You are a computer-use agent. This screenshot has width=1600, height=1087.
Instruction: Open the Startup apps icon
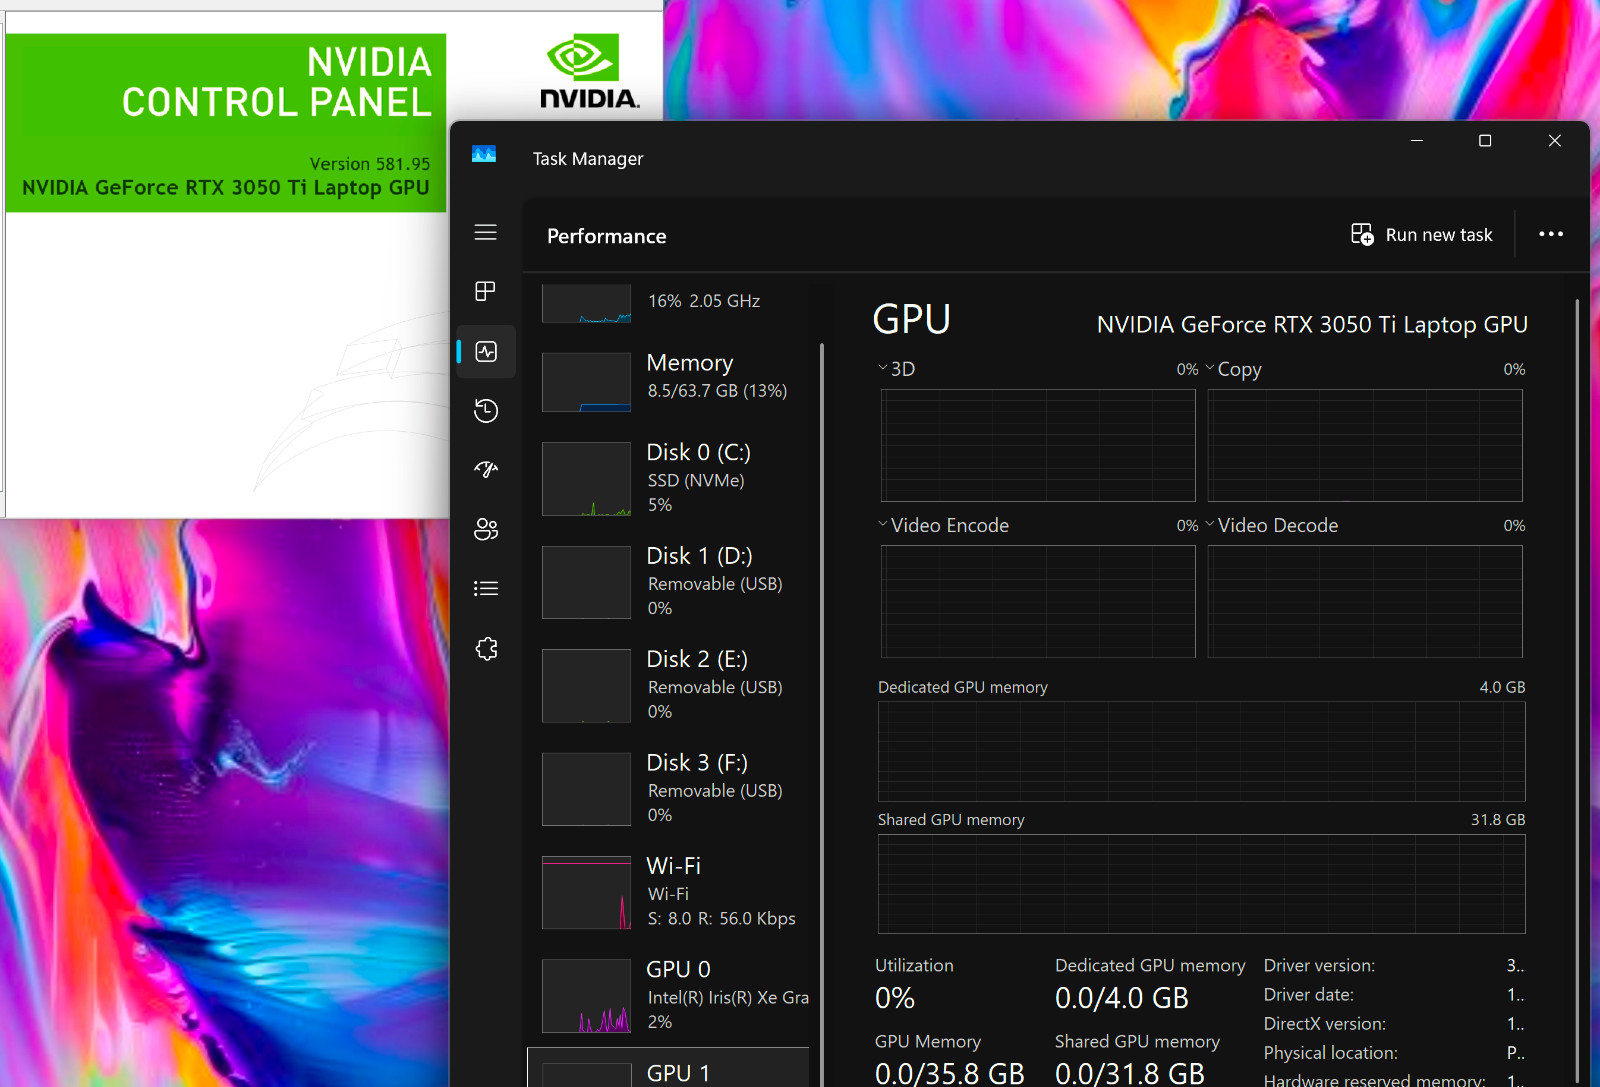coord(486,469)
